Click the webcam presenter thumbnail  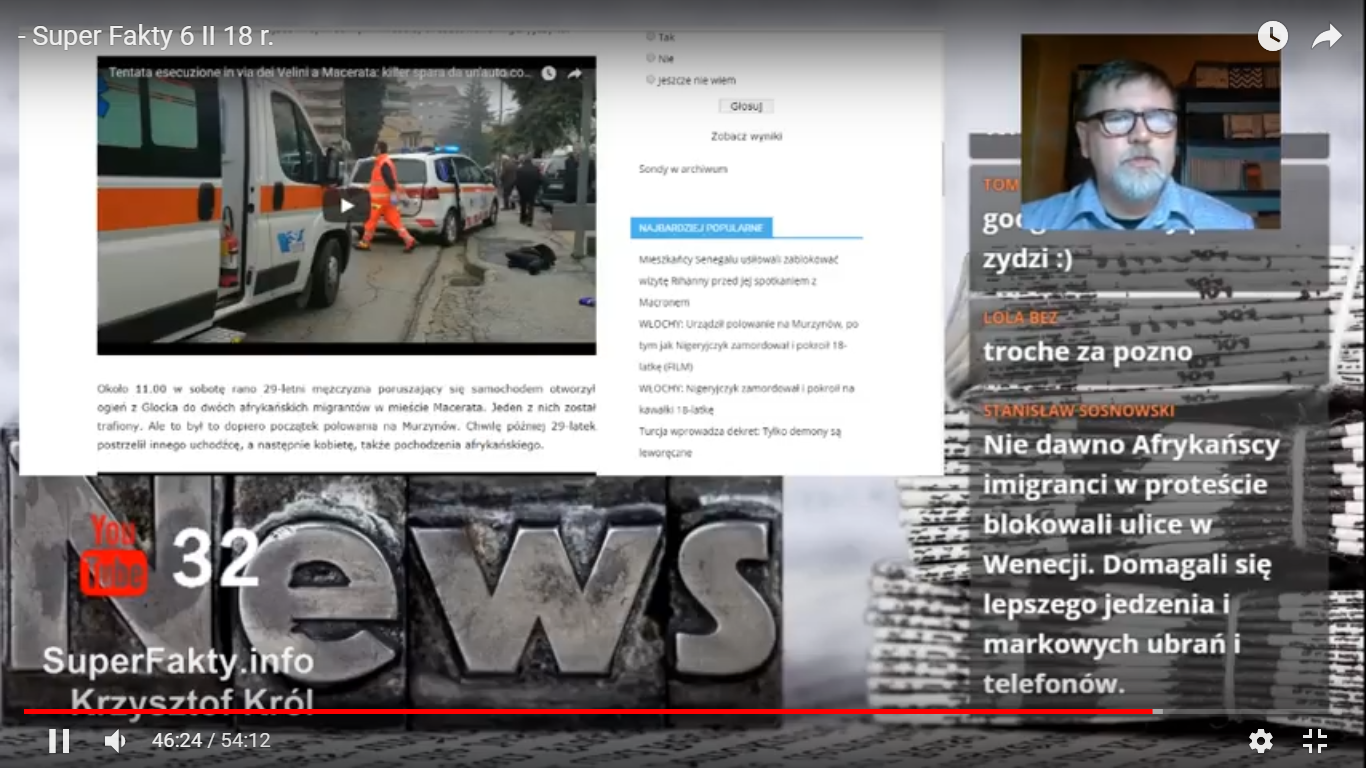(1150, 132)
